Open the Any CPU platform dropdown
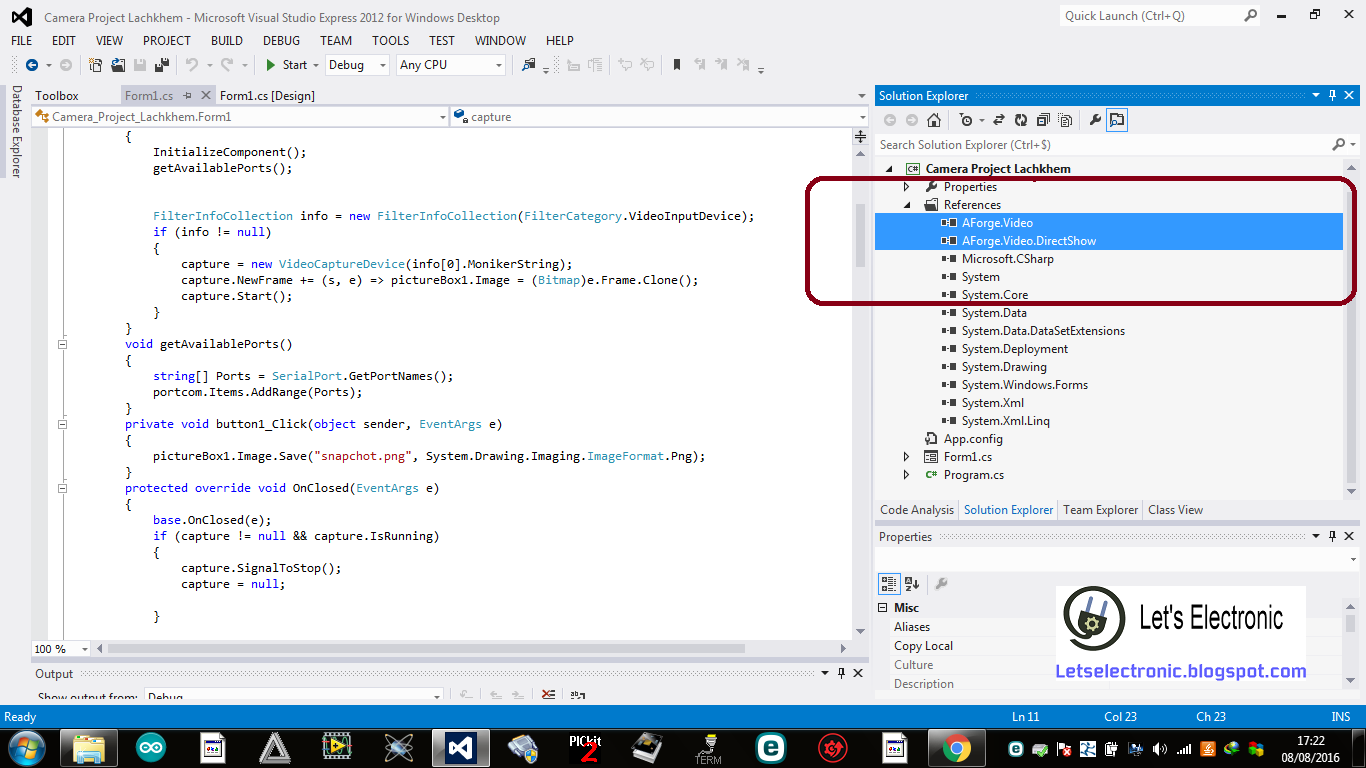 point(499,65)
